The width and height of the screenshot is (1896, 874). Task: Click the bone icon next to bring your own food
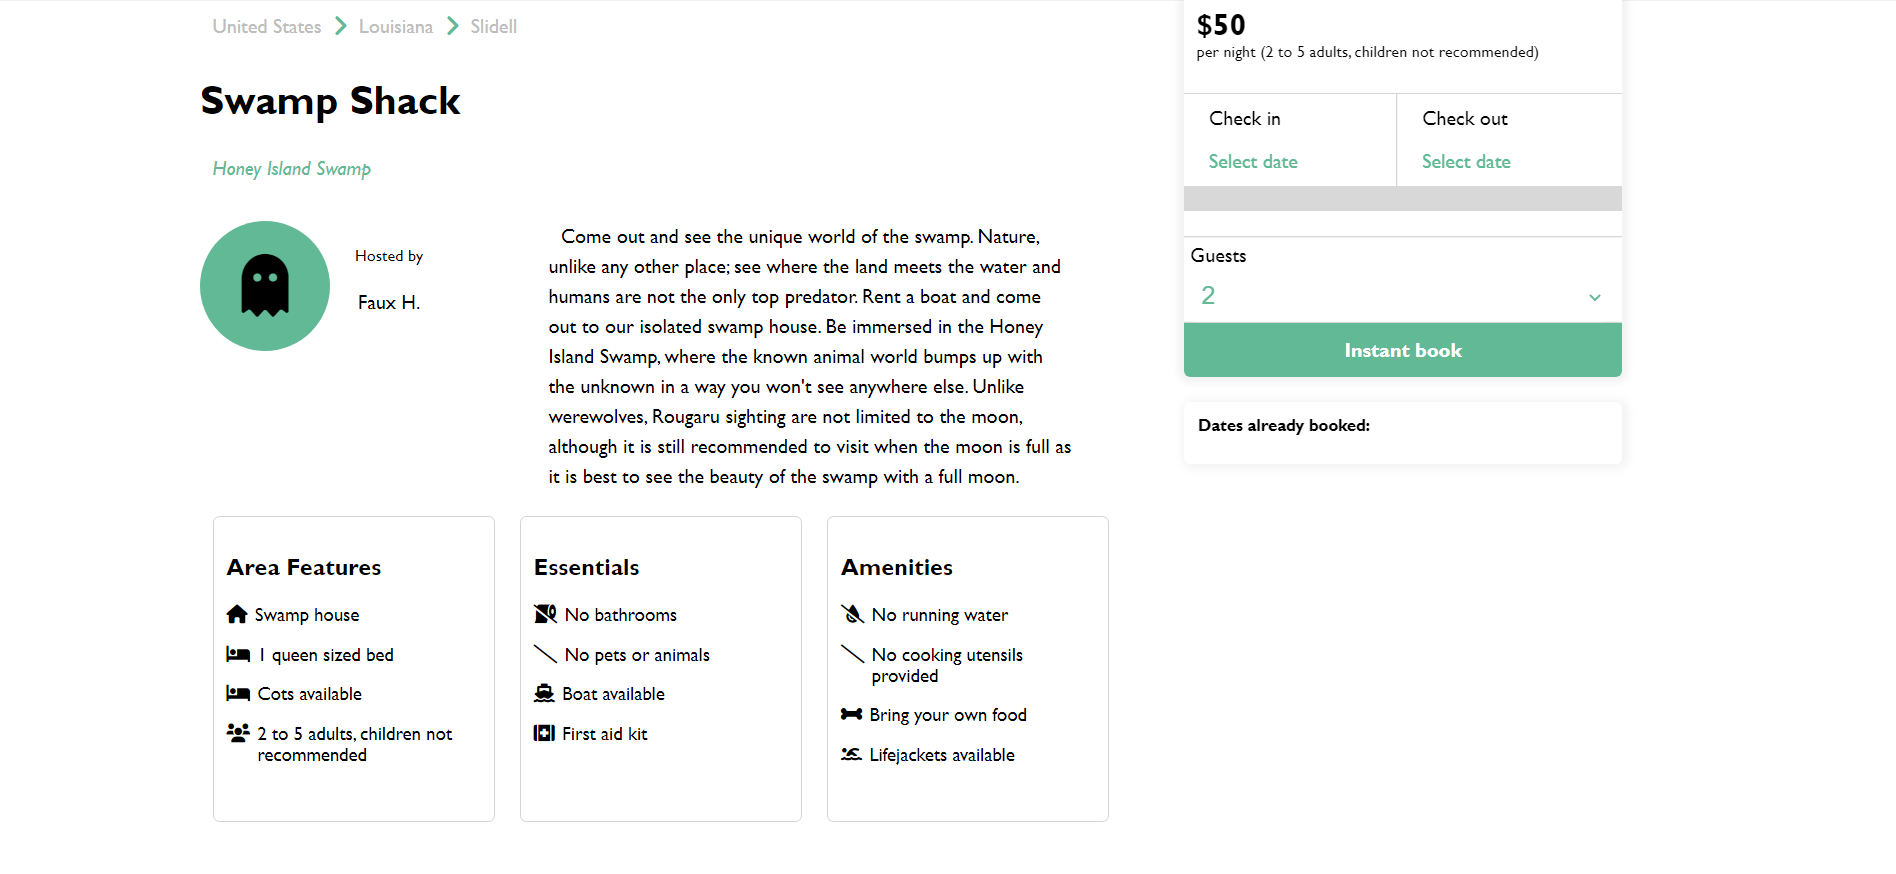coord(852,713)
